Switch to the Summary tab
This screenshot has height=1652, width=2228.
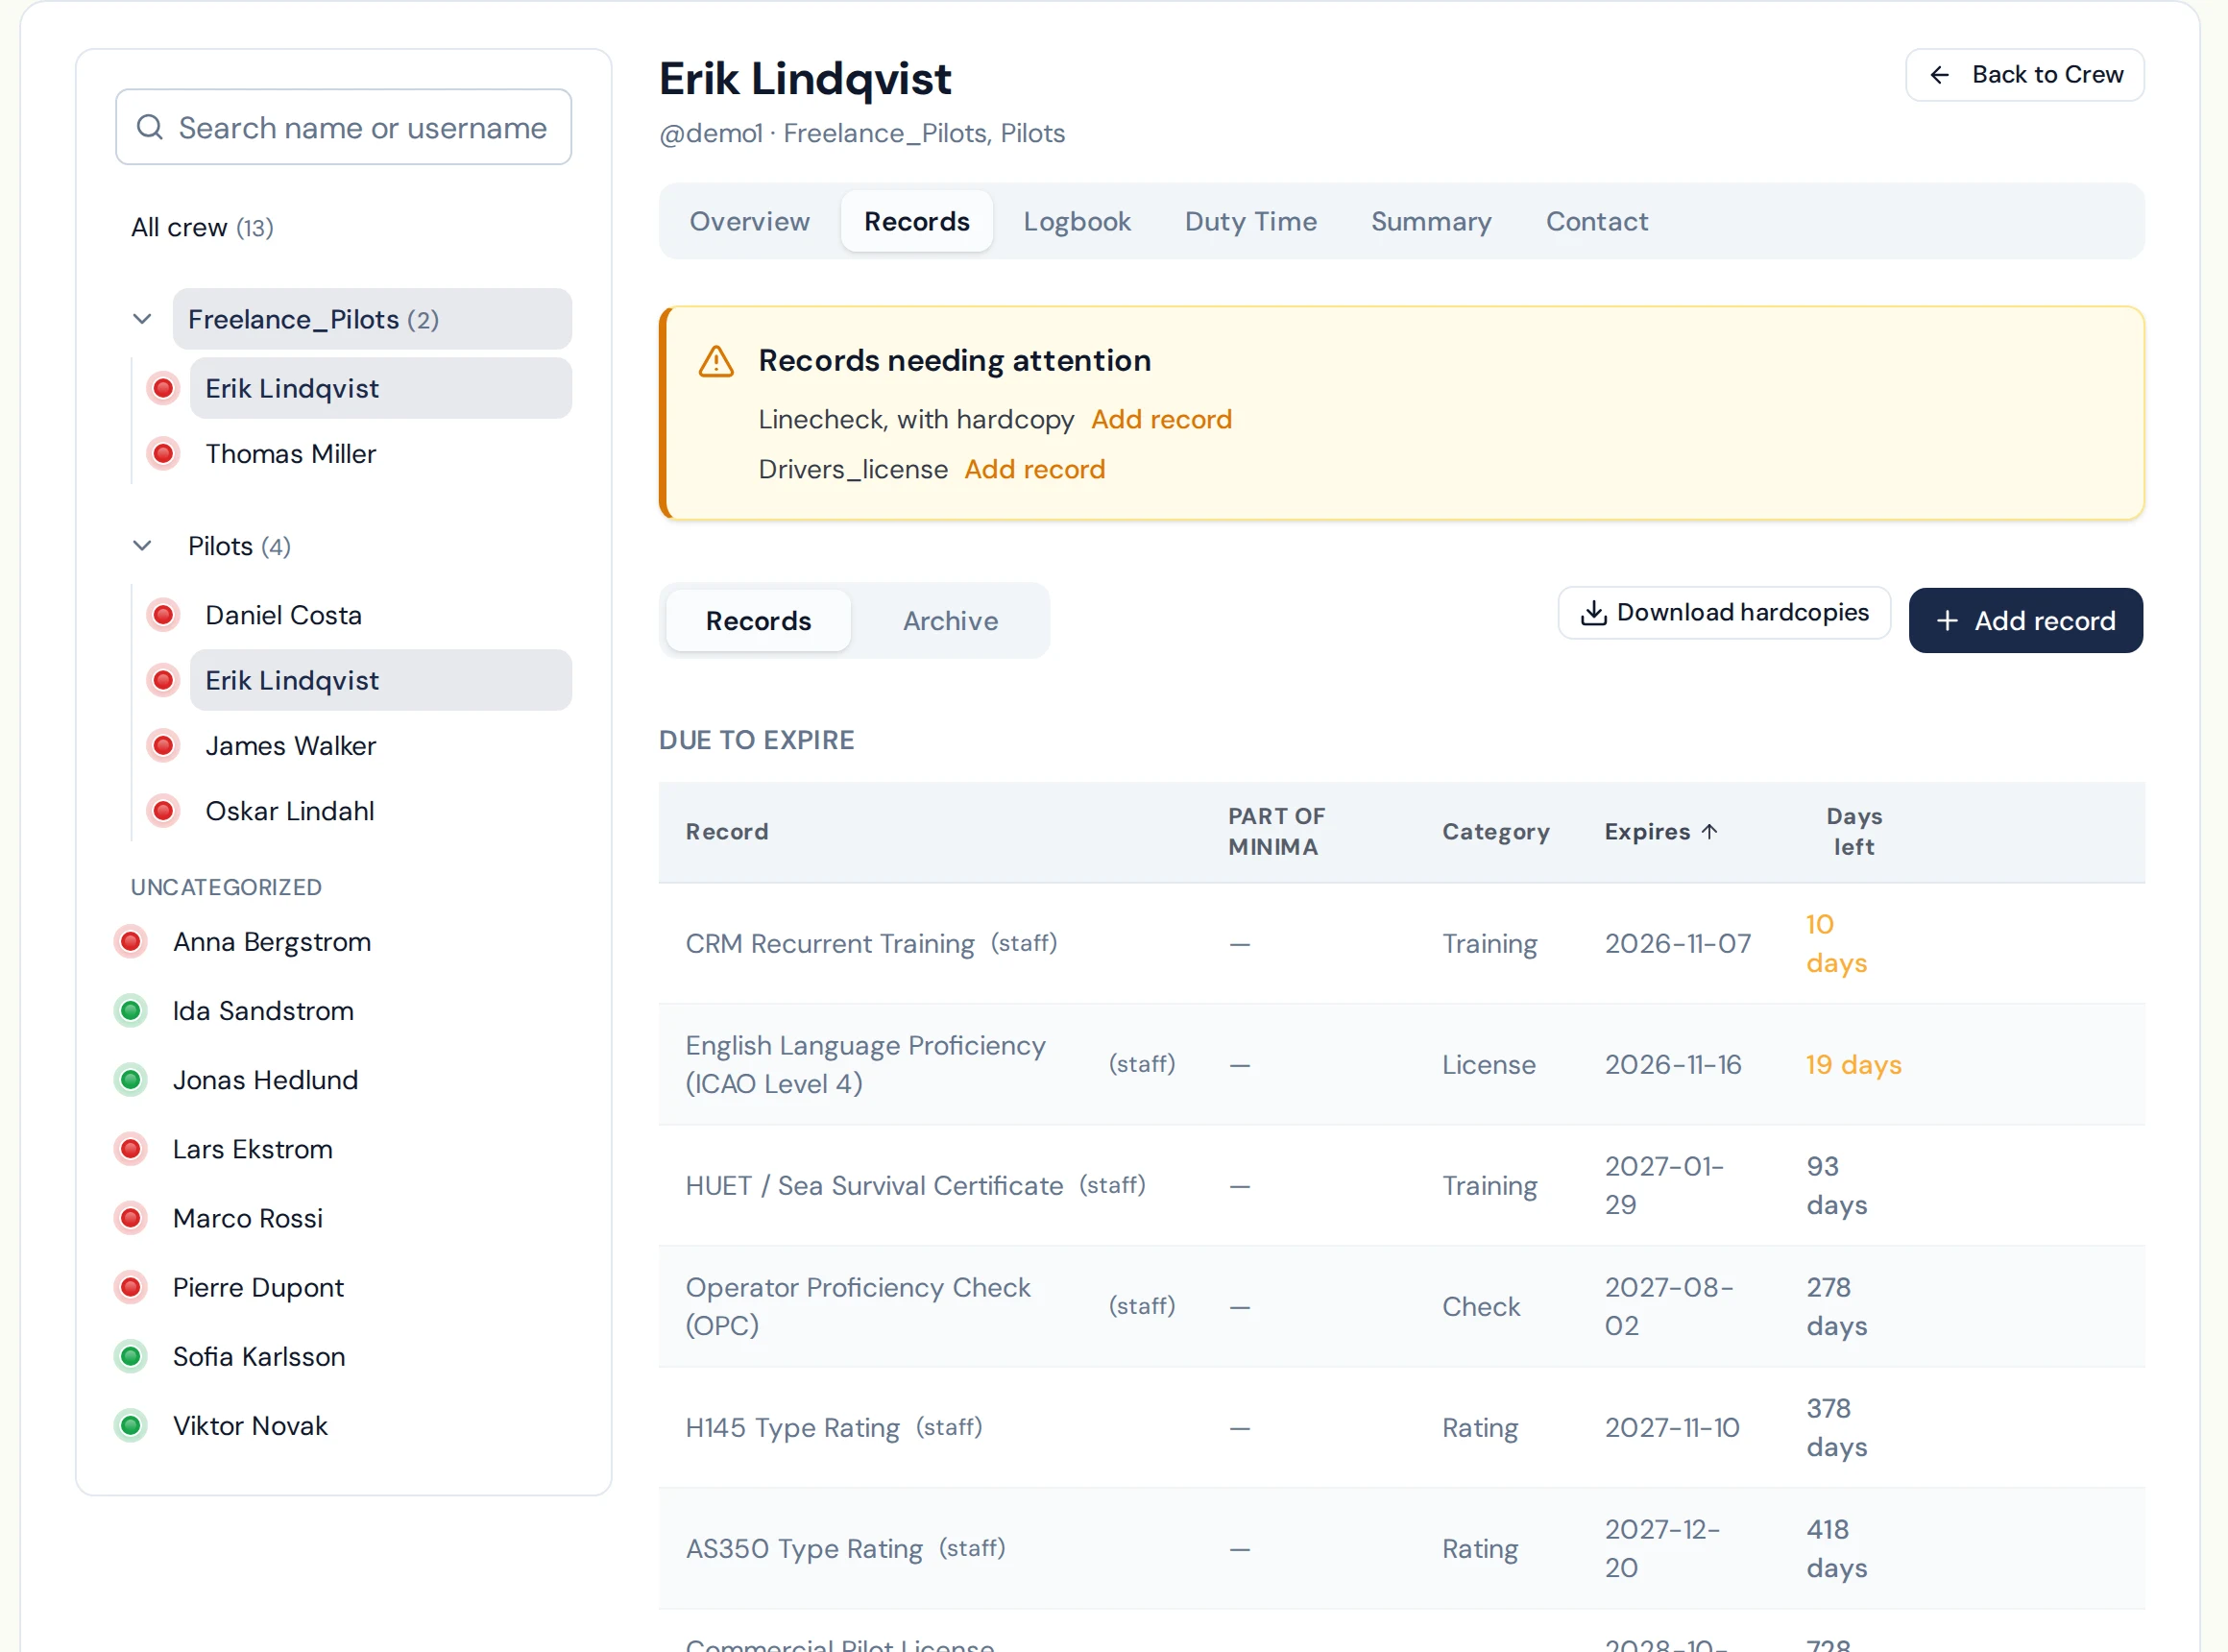[x=1430, y=221]
